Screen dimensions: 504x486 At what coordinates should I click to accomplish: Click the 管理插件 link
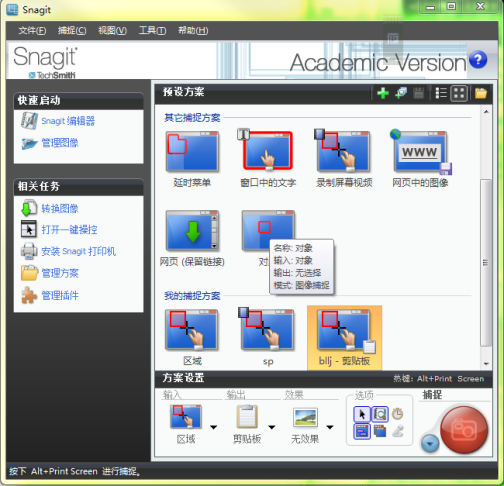(x=60, y=296)
